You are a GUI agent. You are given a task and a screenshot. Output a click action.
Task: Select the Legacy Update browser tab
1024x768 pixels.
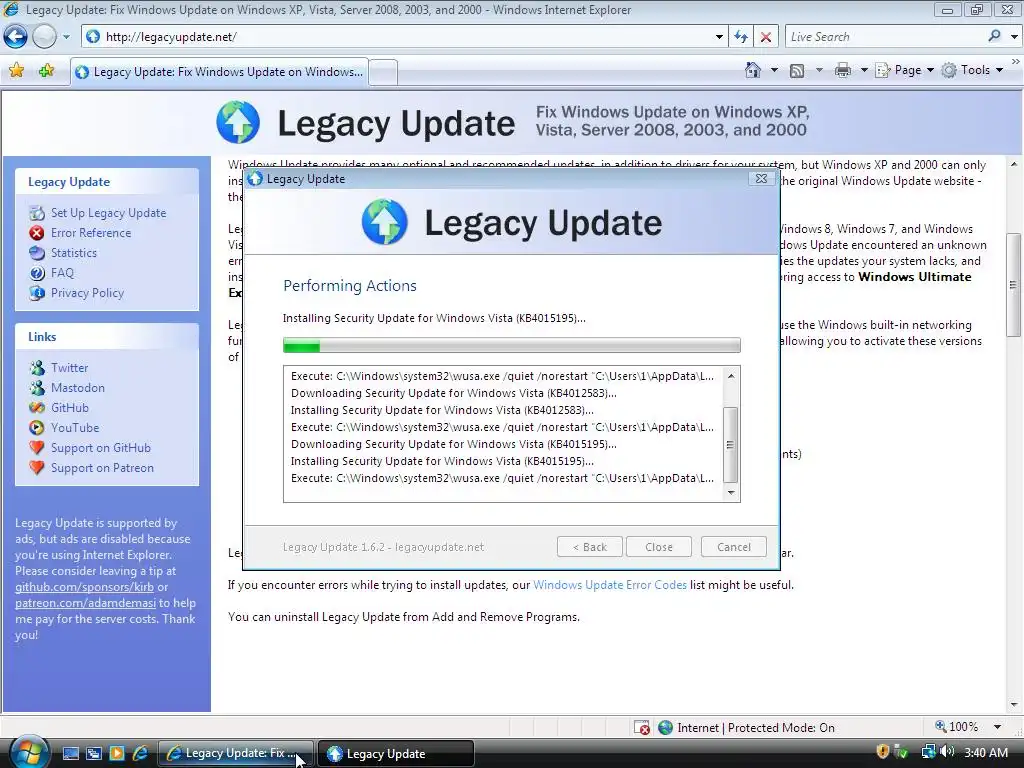(219, 72)
